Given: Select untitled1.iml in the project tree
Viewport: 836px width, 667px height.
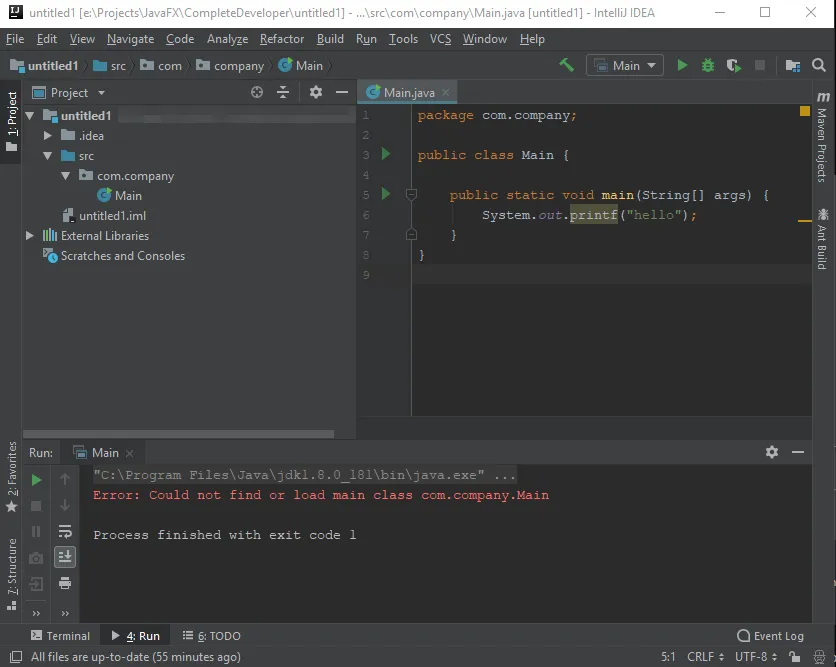Looking at the screenshot, I should 112,216.
